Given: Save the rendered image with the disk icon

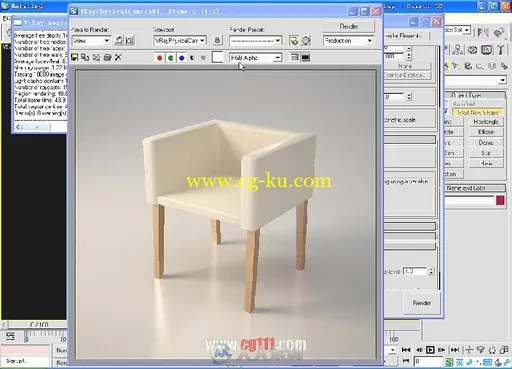Looking at the screenshot, I should coord(74,57).
